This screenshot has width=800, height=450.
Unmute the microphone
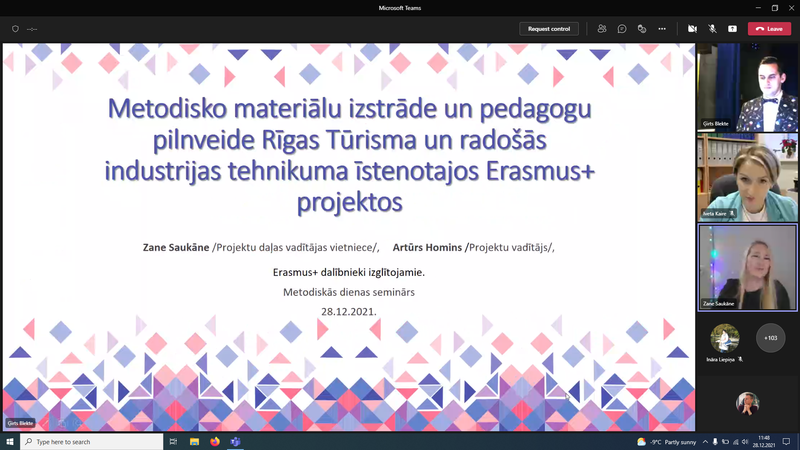712,29
